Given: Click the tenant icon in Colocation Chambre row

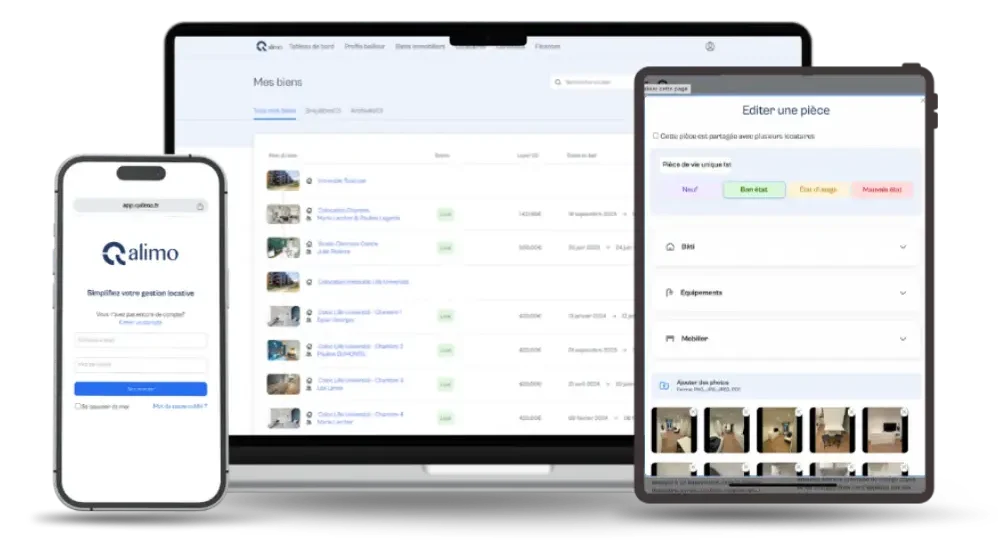Looking at the screenshot, I should (309, 218).
